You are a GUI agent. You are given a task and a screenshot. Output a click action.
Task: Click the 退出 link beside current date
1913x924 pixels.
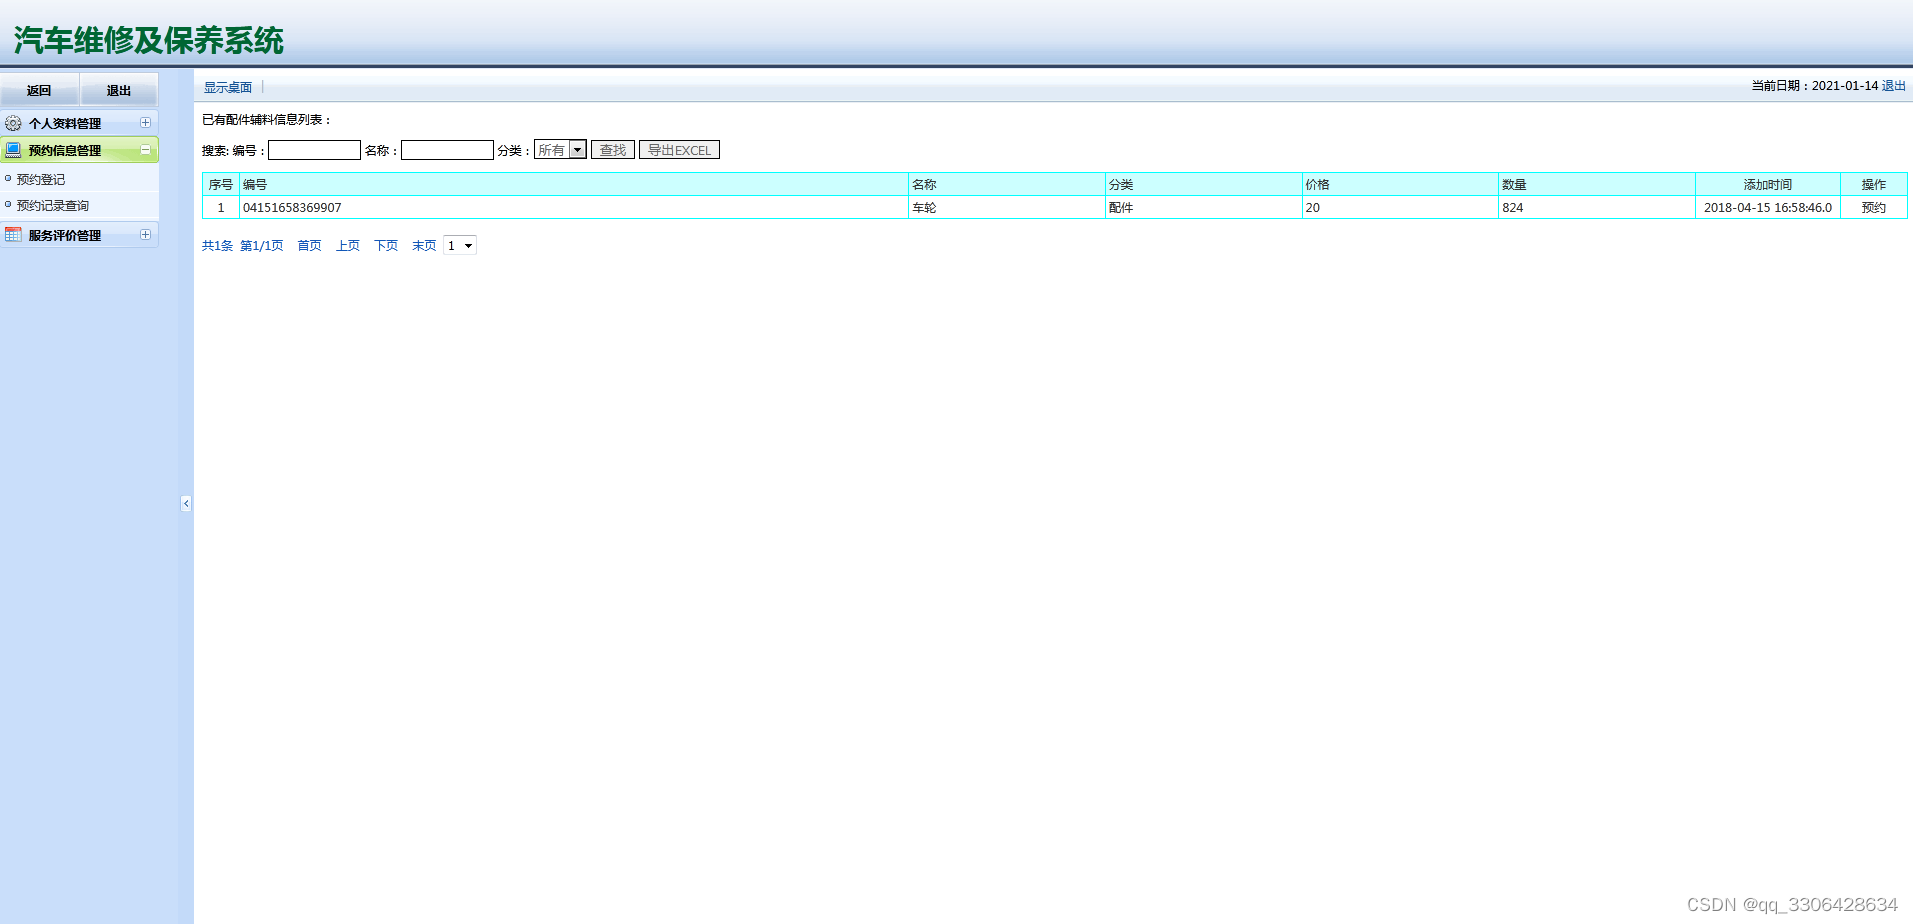[x=1894, y=86]
